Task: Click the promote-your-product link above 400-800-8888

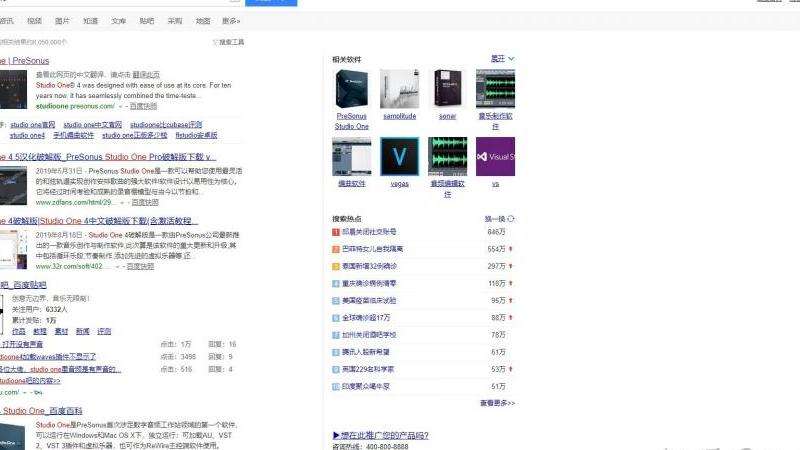Action: (x=381, y=435)
